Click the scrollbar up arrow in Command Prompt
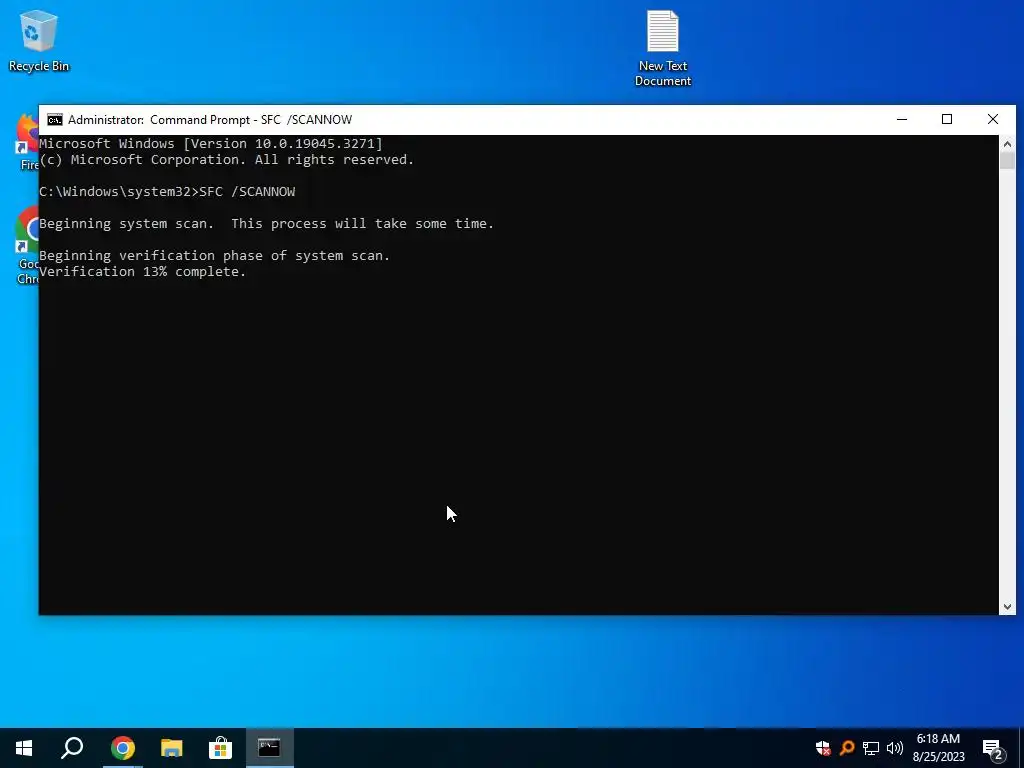Viewport: 1024px width, 768px height. (1007, 144)
